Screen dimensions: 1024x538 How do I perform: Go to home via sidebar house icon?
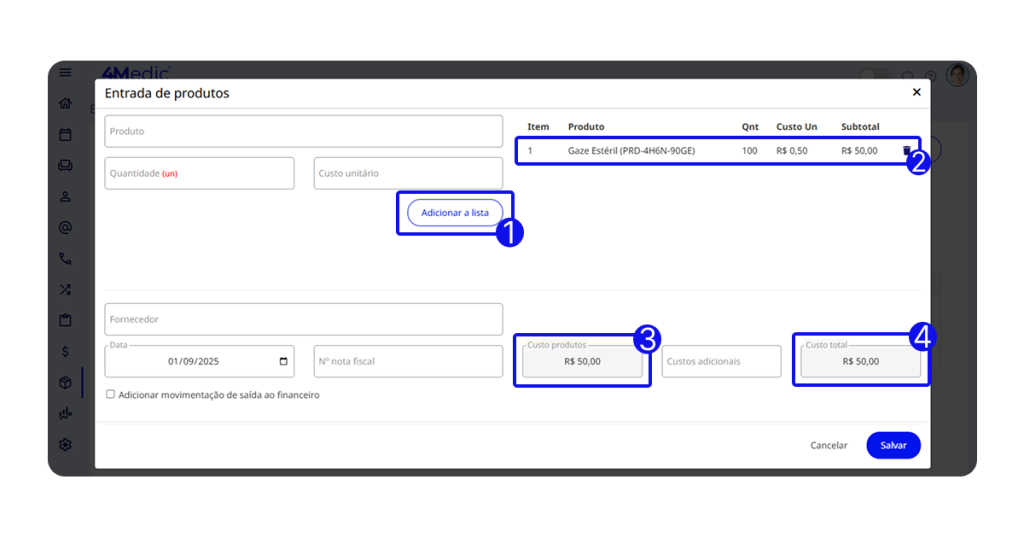pyautogui.click(x=65, y=104)
